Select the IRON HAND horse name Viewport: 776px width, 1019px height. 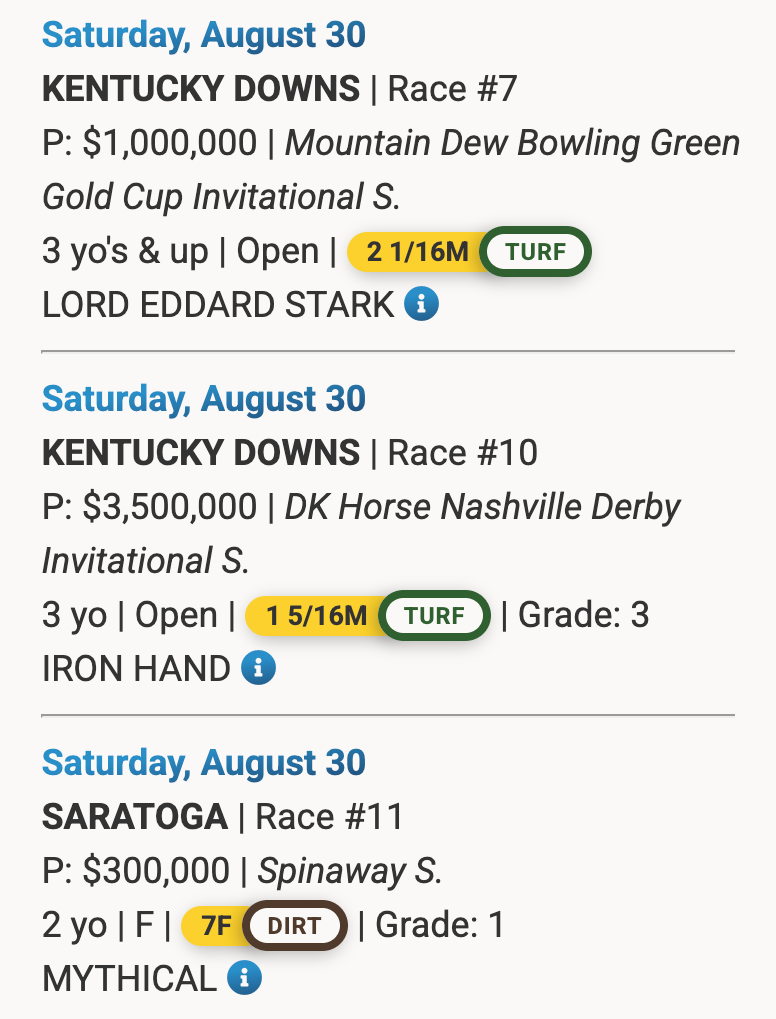(136, 668)
